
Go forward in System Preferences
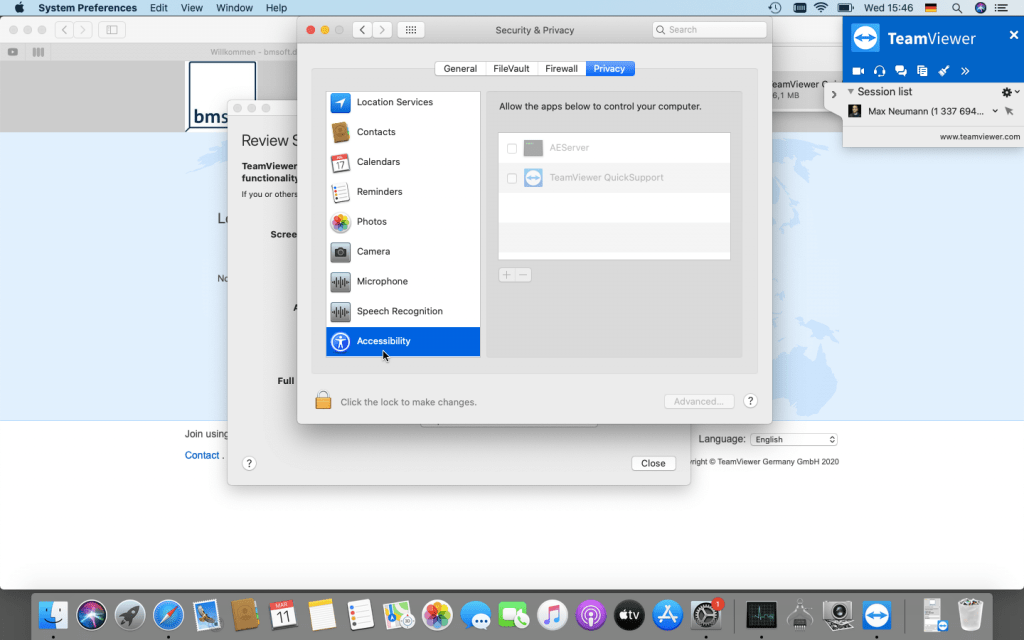[382, 30]
